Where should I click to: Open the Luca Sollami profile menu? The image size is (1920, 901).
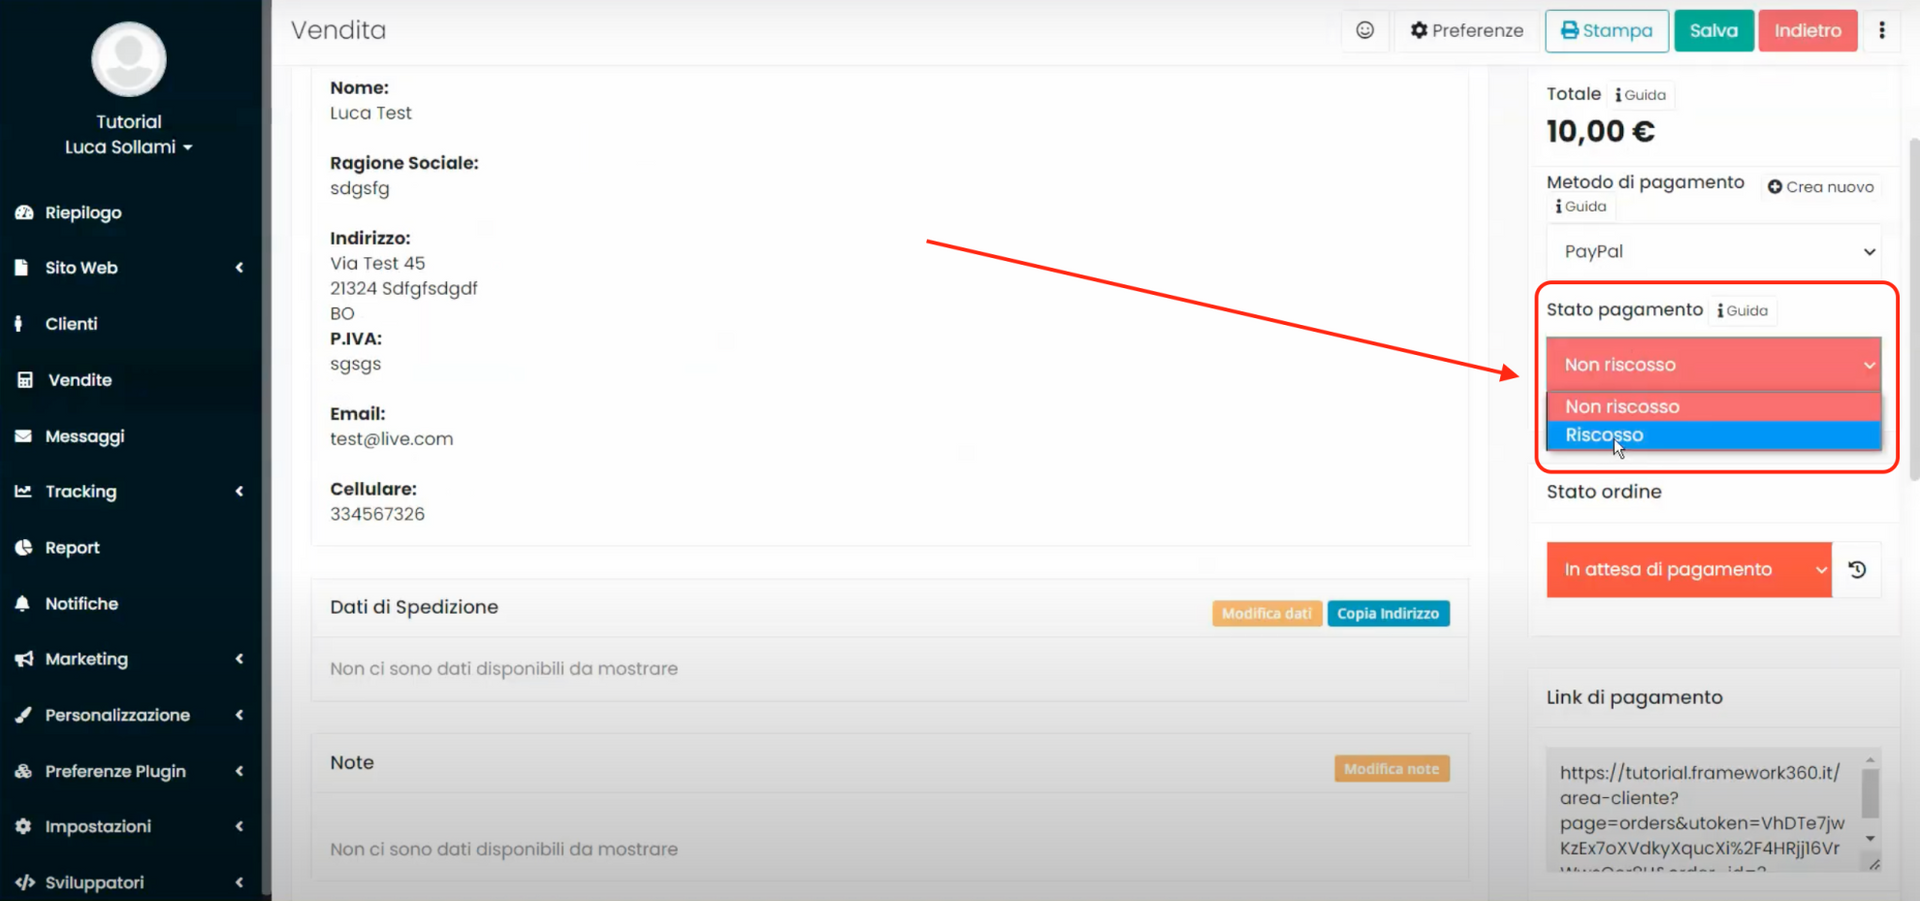pos(129,147)
